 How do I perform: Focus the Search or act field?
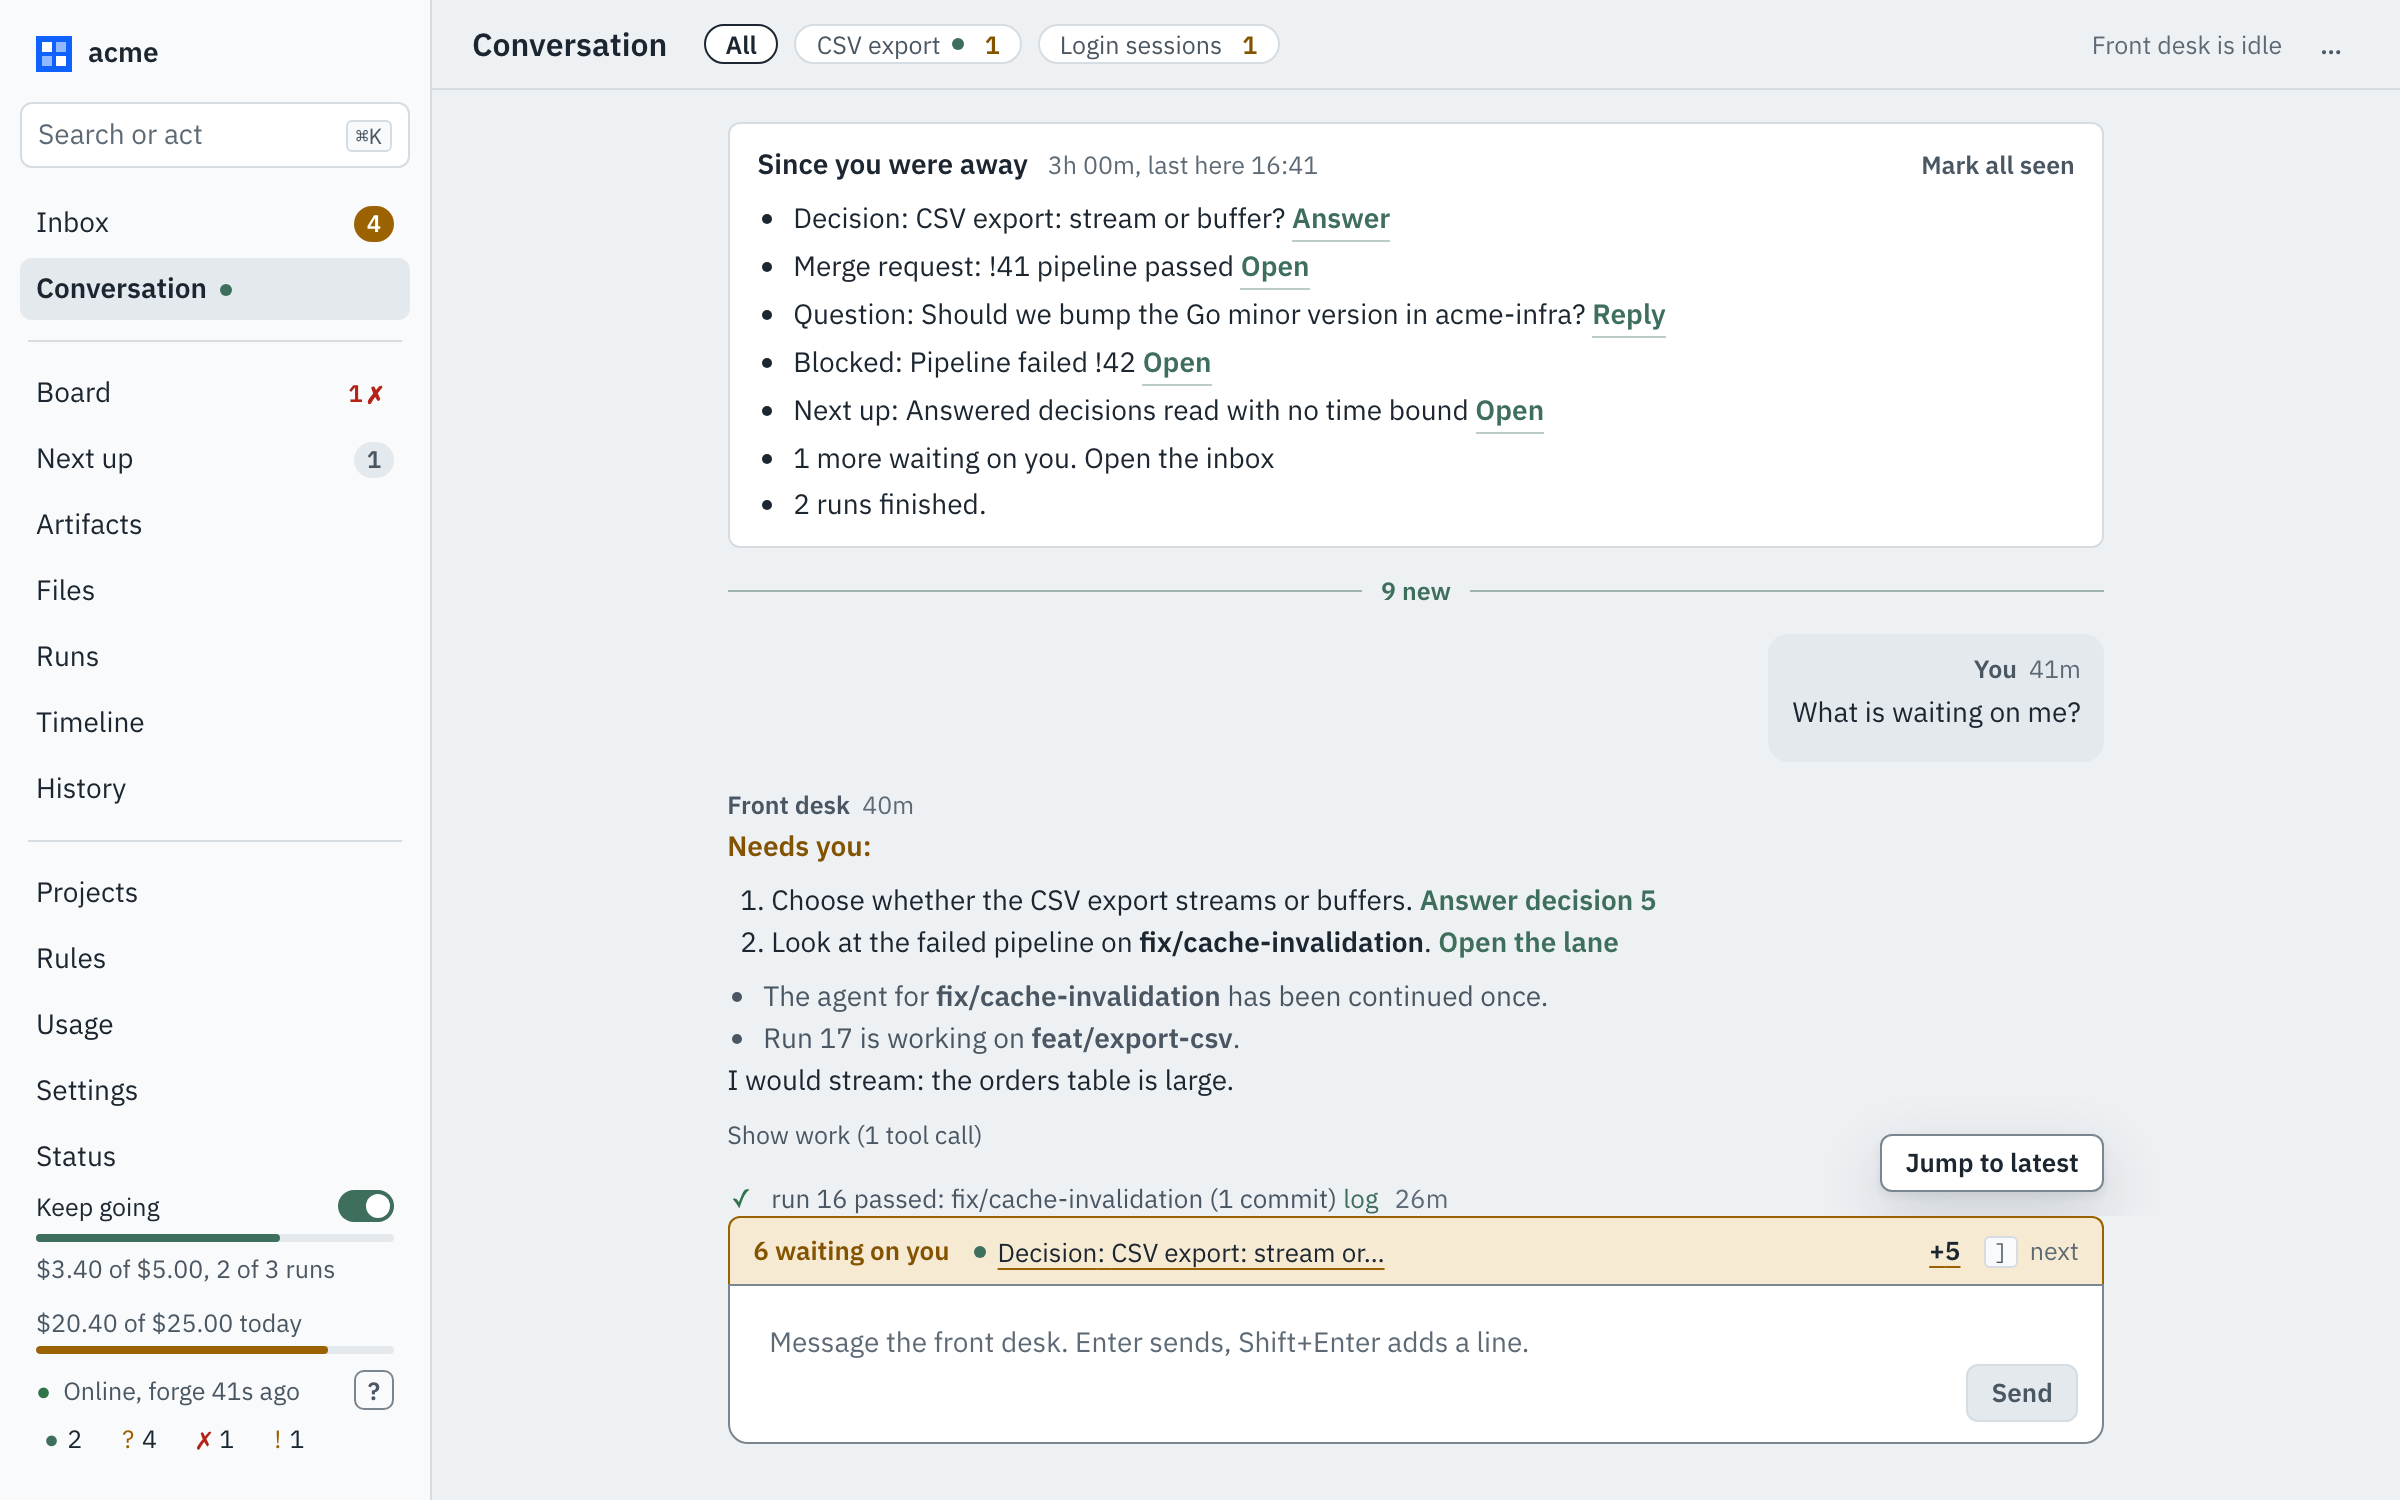[215, 135]
